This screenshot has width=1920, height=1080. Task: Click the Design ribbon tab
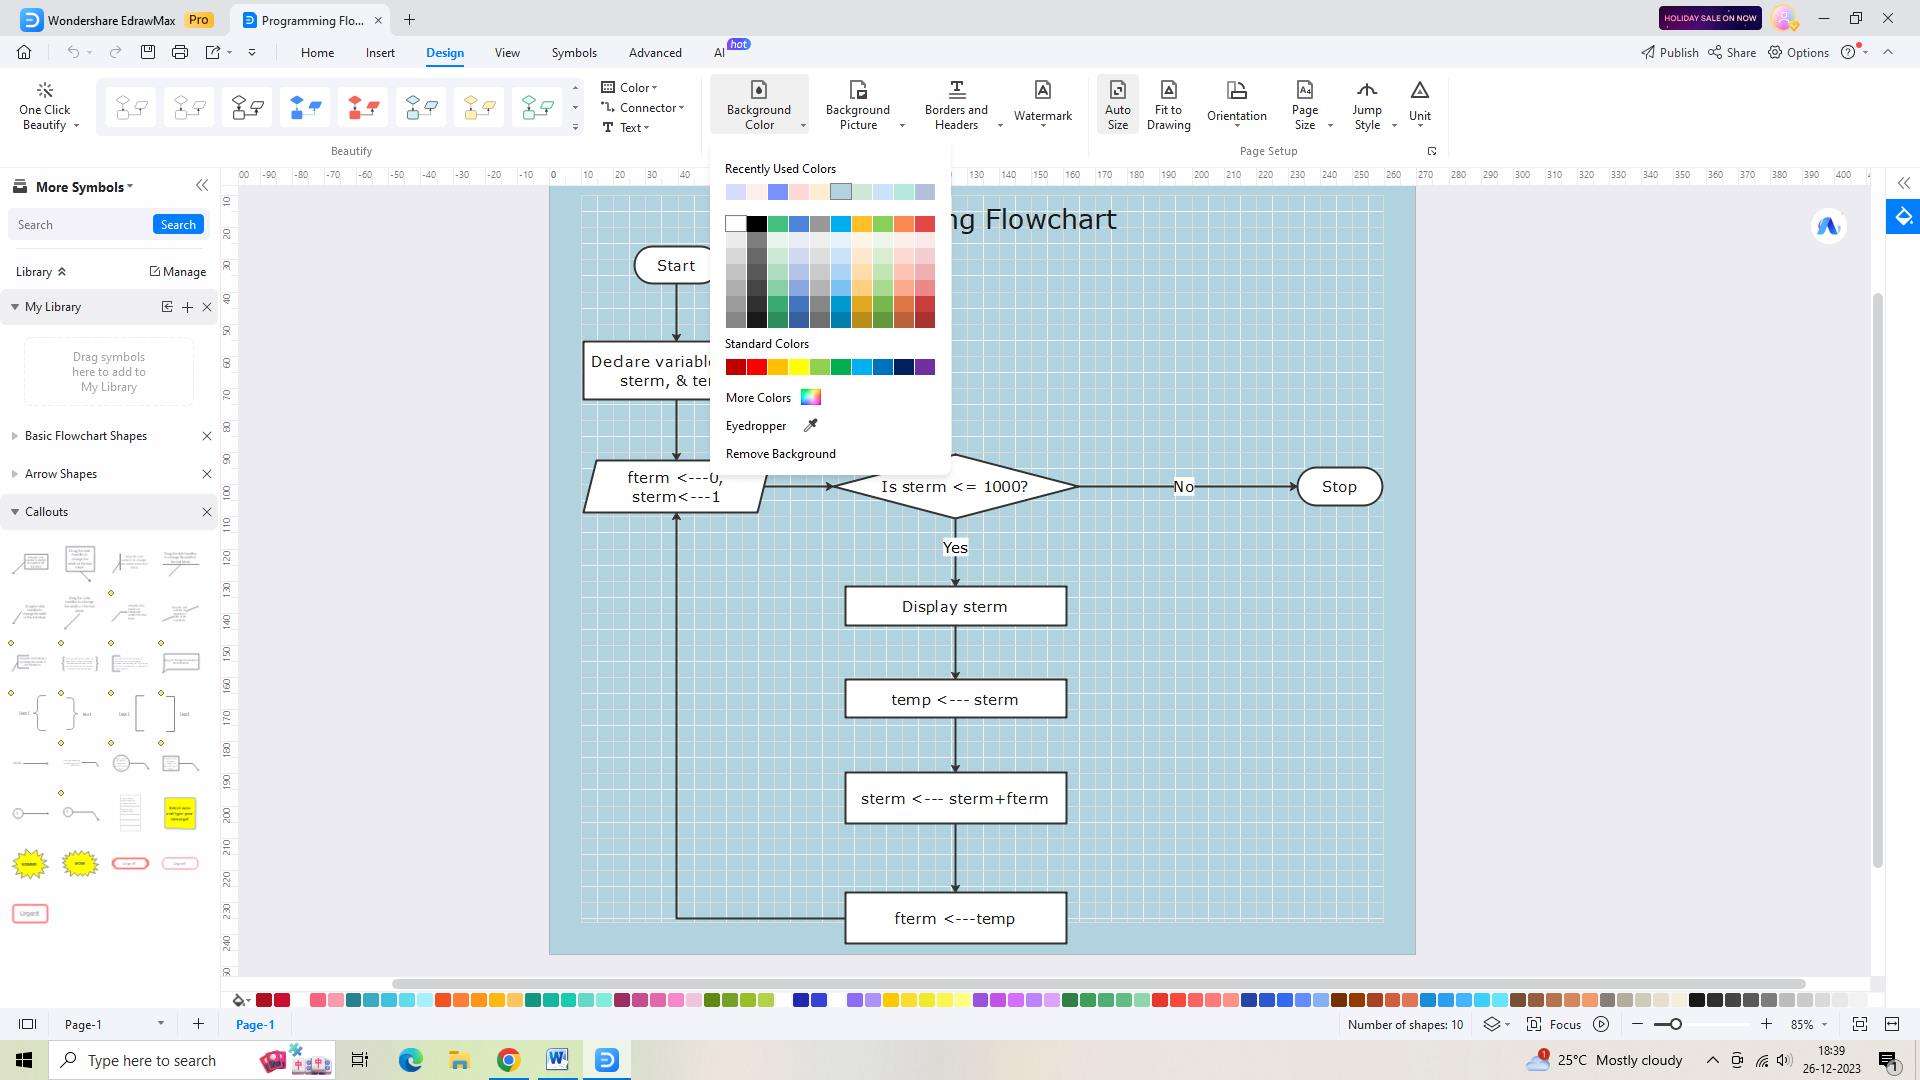click(444, 51)
